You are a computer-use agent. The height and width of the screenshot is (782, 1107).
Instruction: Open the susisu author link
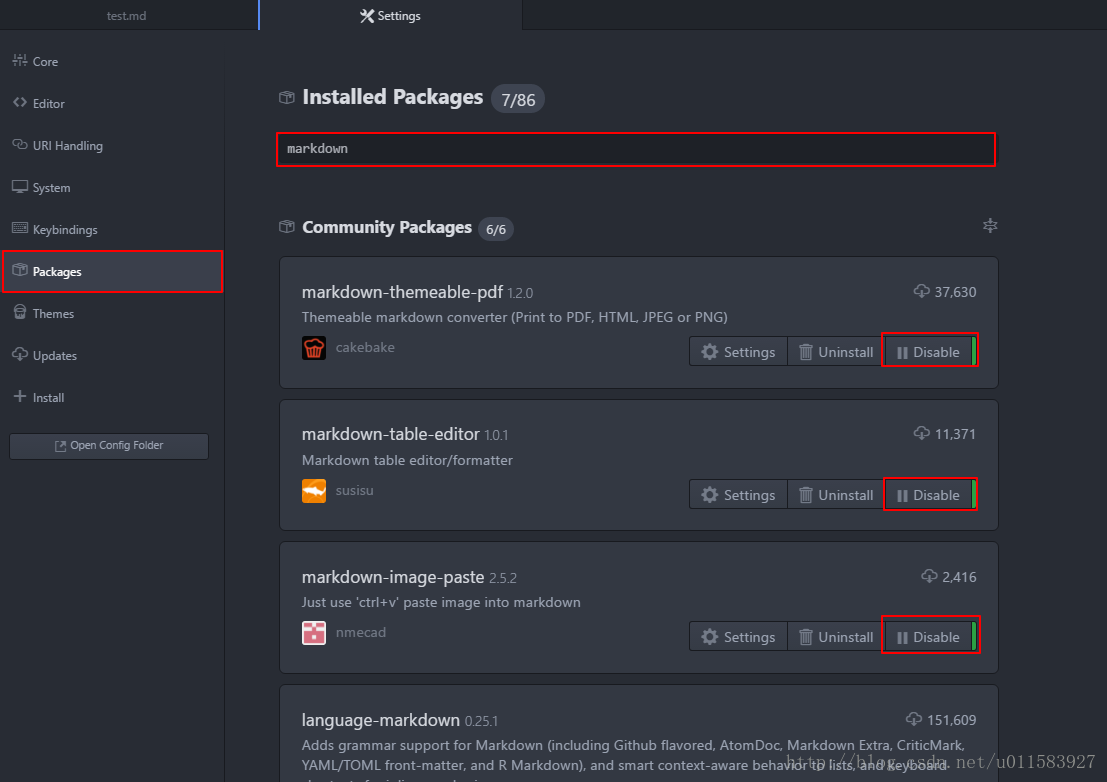pos(354,491)
